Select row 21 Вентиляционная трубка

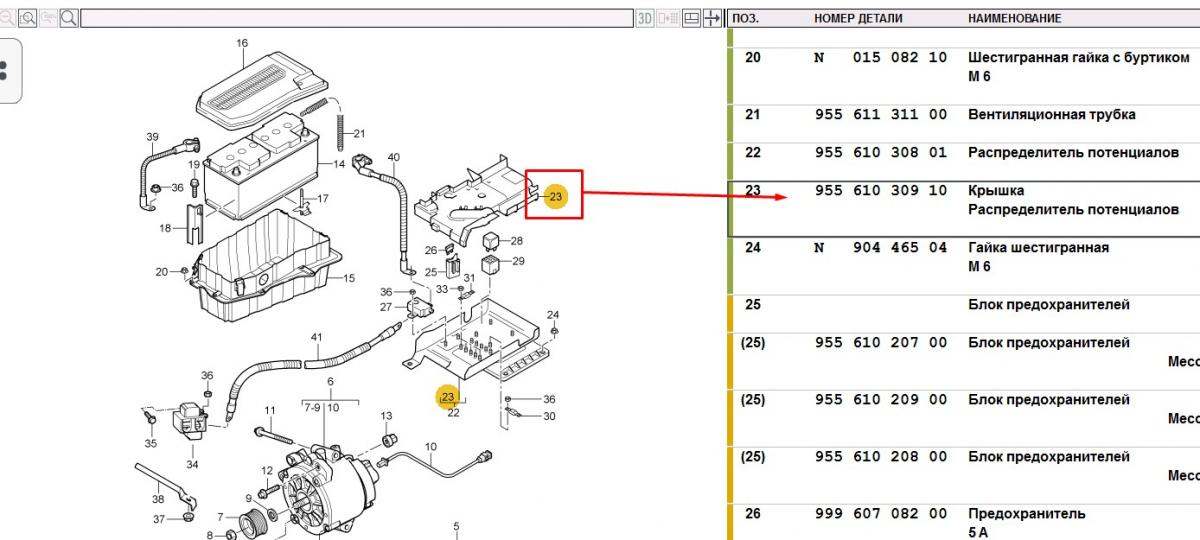[1050, 115]
